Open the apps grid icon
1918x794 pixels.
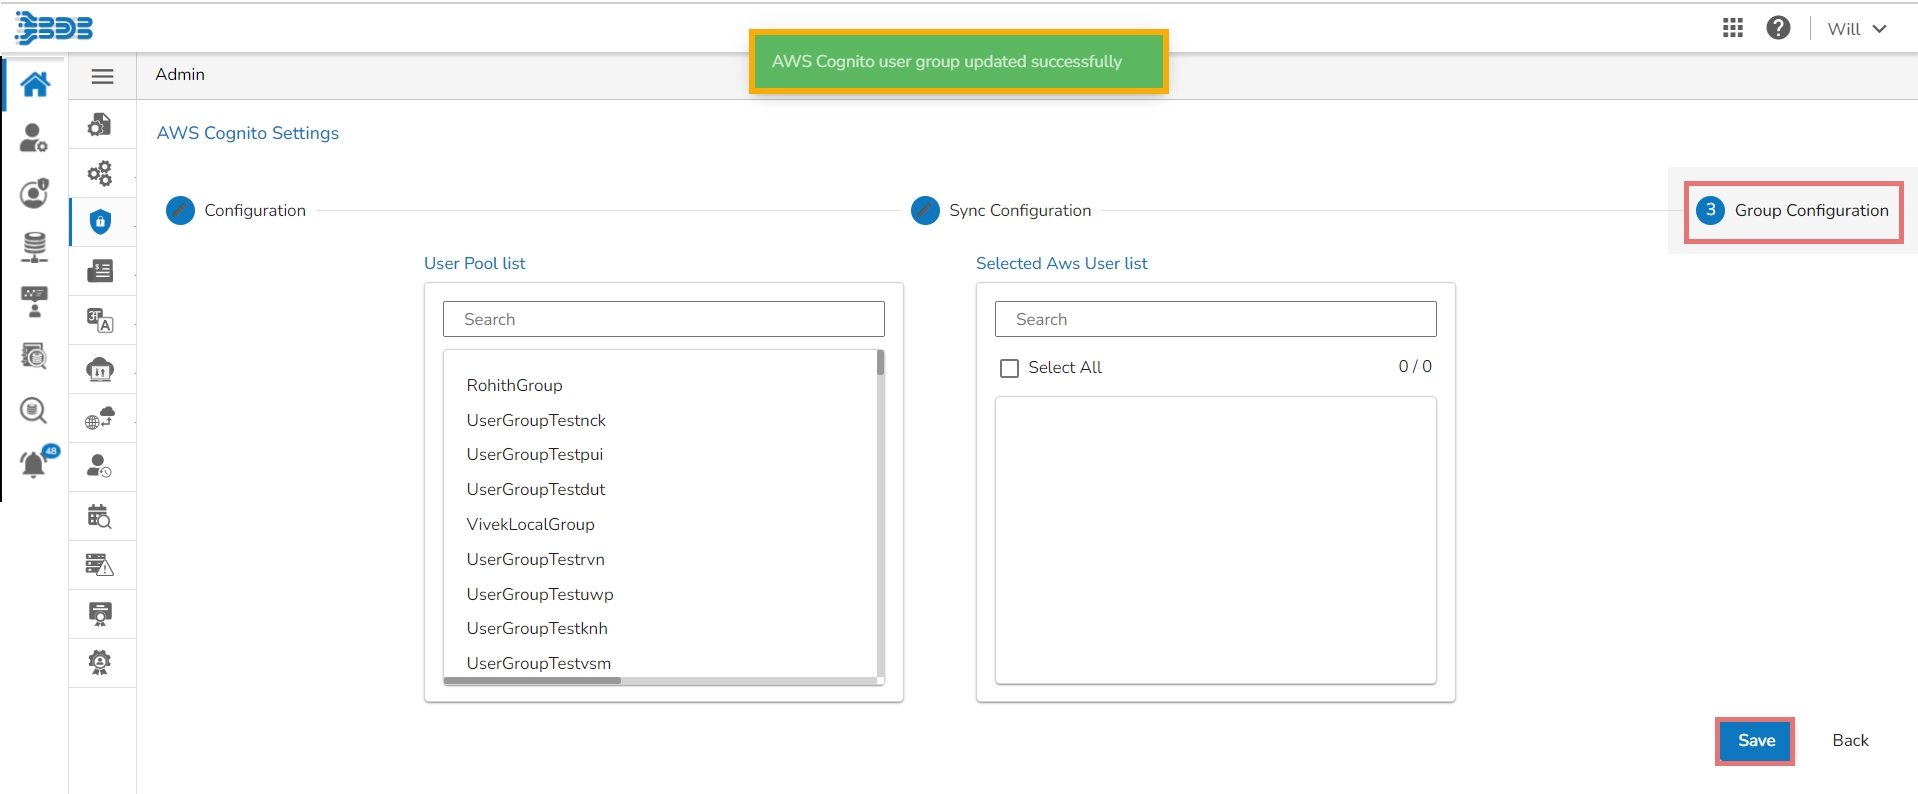pos(1733,28)
